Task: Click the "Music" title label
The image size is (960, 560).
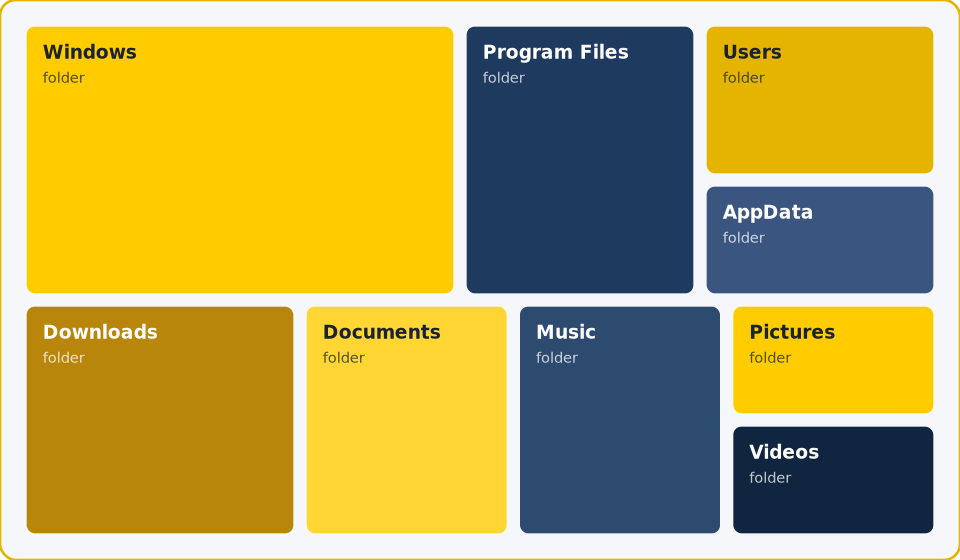Action: (x=566, y=332)
